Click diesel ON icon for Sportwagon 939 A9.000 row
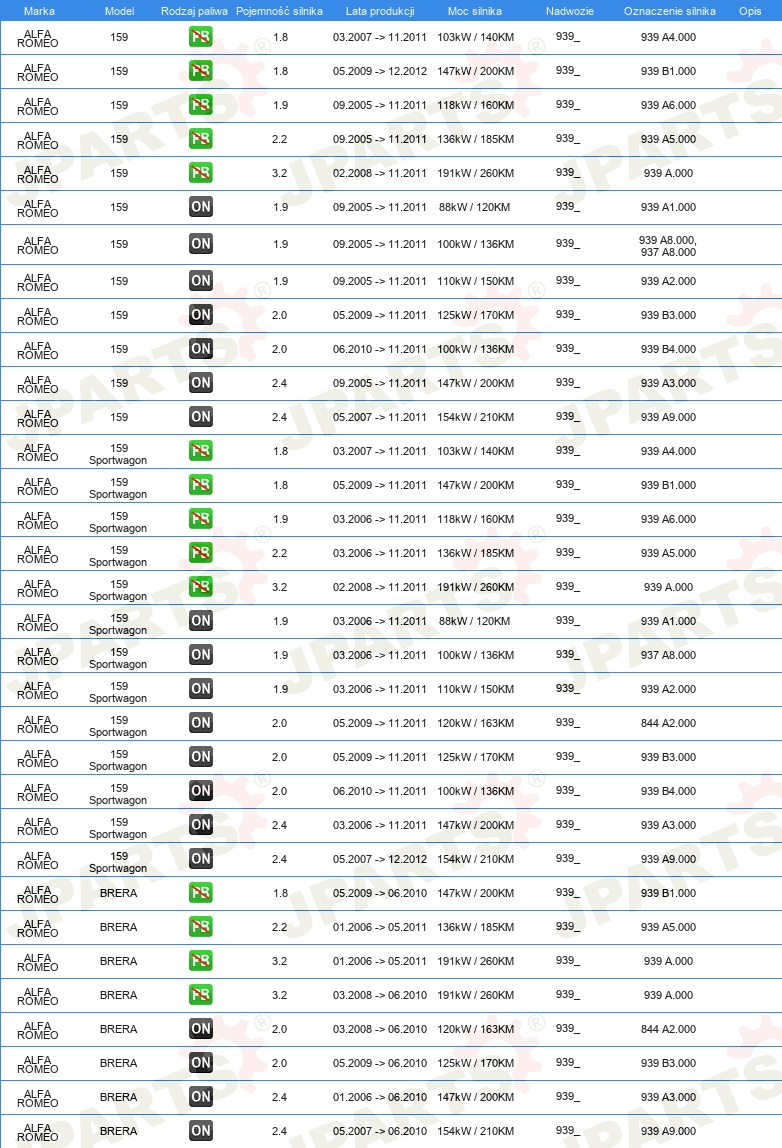The width and height of the screenshot is (782, 1148). pyautogui.click(x=201, y=859)
